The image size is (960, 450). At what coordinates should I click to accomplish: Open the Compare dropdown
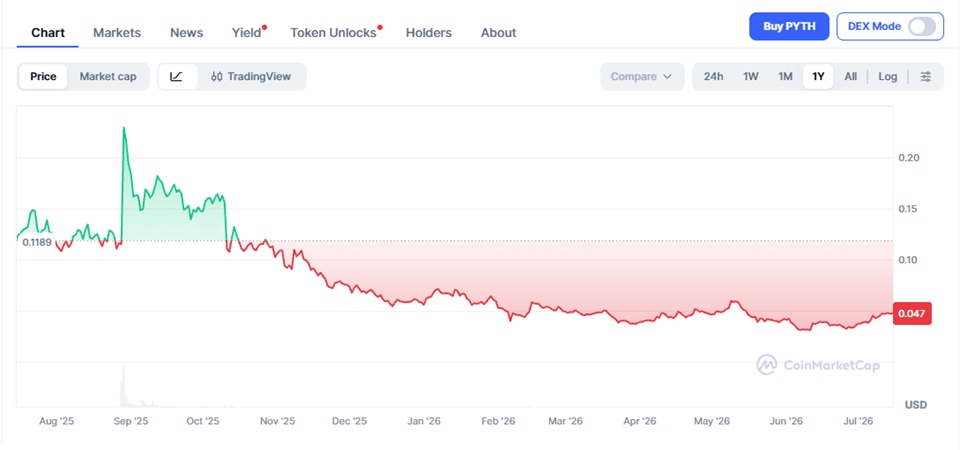click(x=642, y=77)
